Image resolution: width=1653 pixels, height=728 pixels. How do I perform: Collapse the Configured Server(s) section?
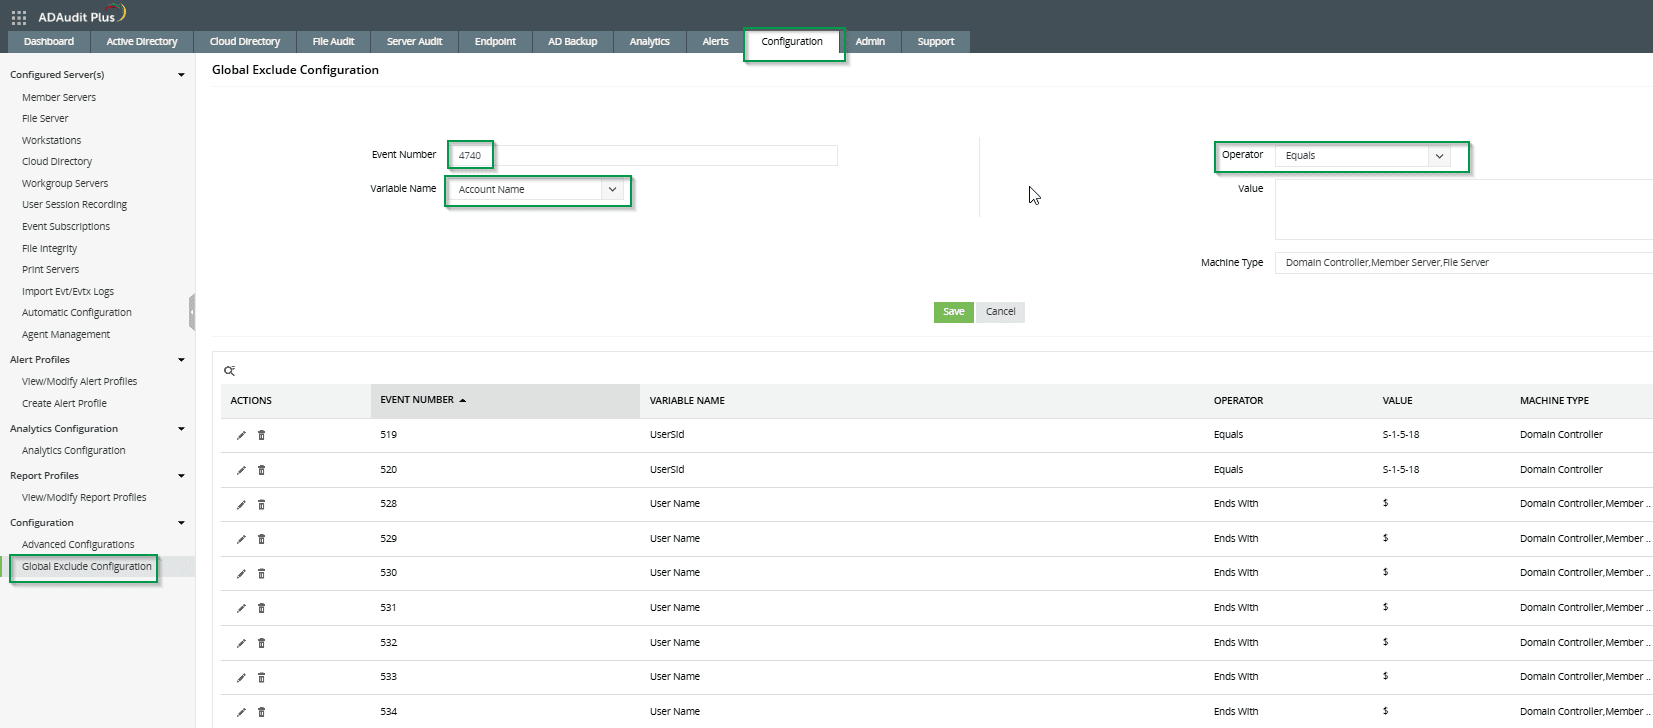coord(181,75)
